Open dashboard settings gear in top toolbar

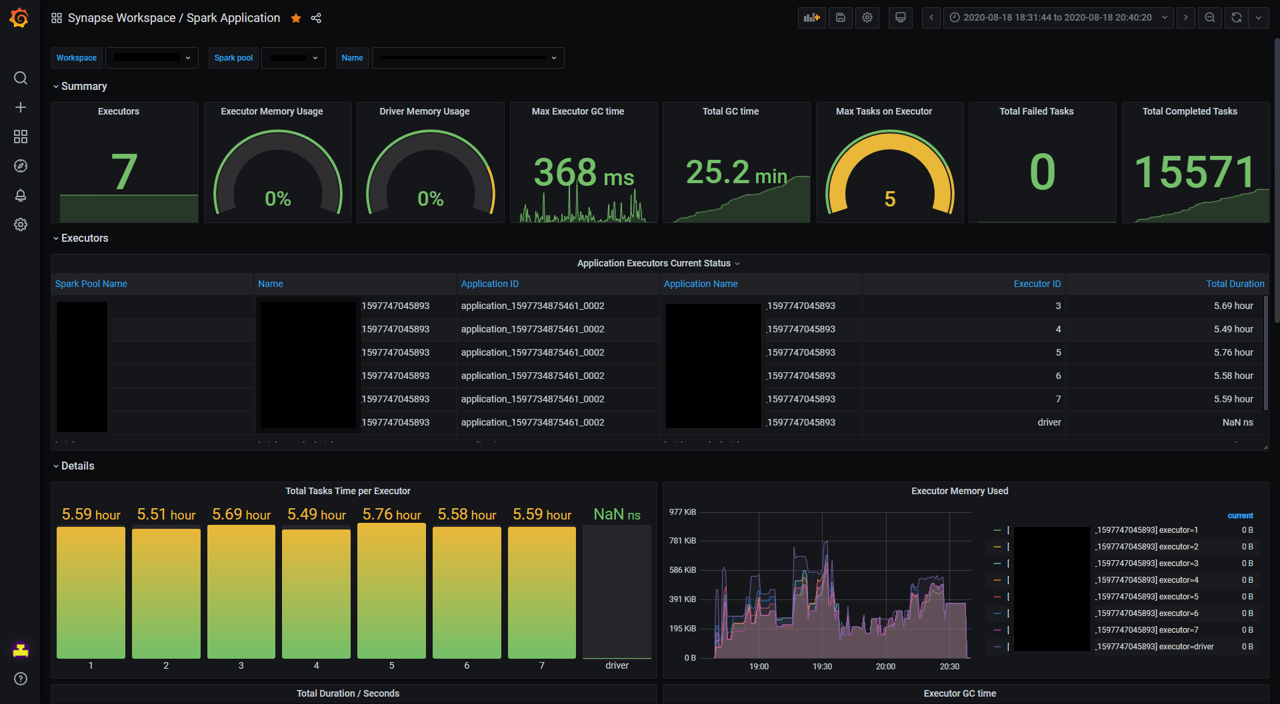click(868, 18)
